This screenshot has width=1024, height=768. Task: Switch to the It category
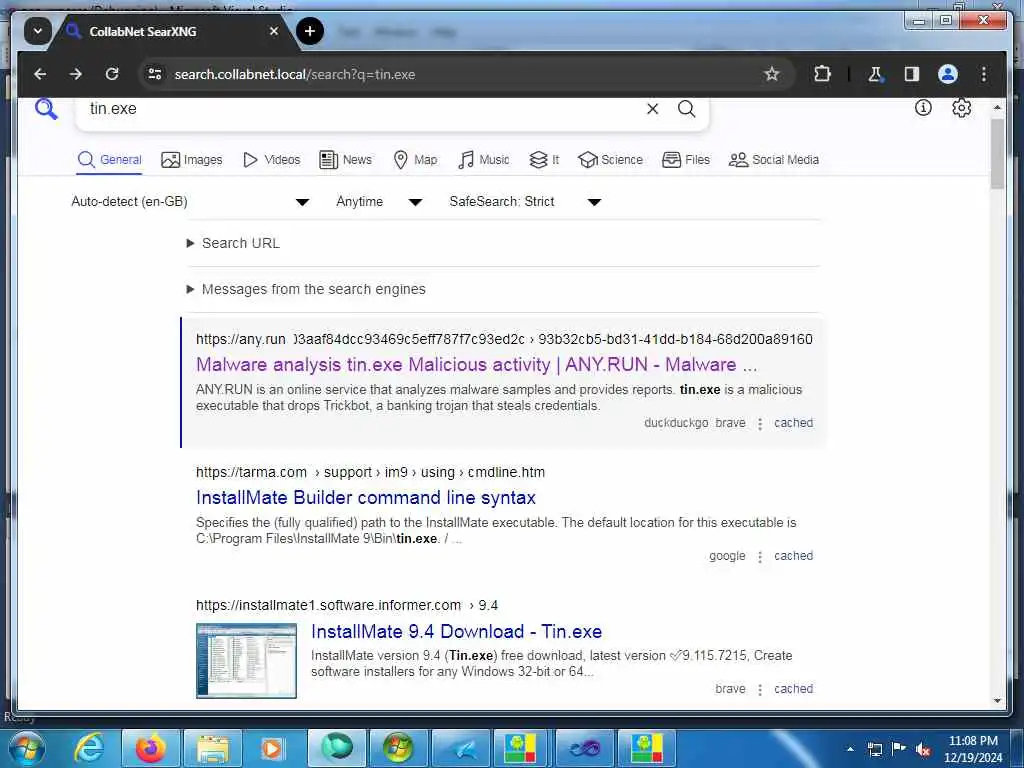click(544, 160)
